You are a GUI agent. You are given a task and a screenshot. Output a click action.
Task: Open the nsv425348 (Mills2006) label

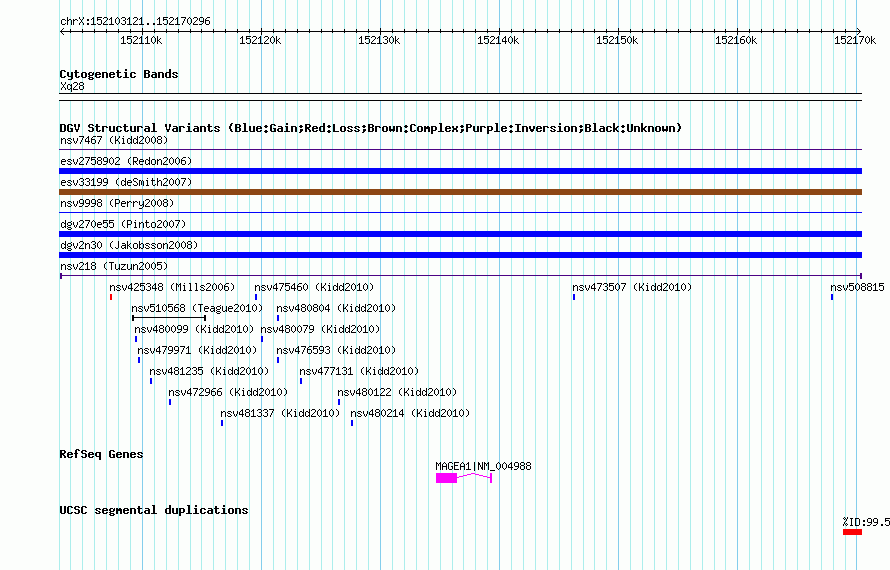(x=172, y=287)
